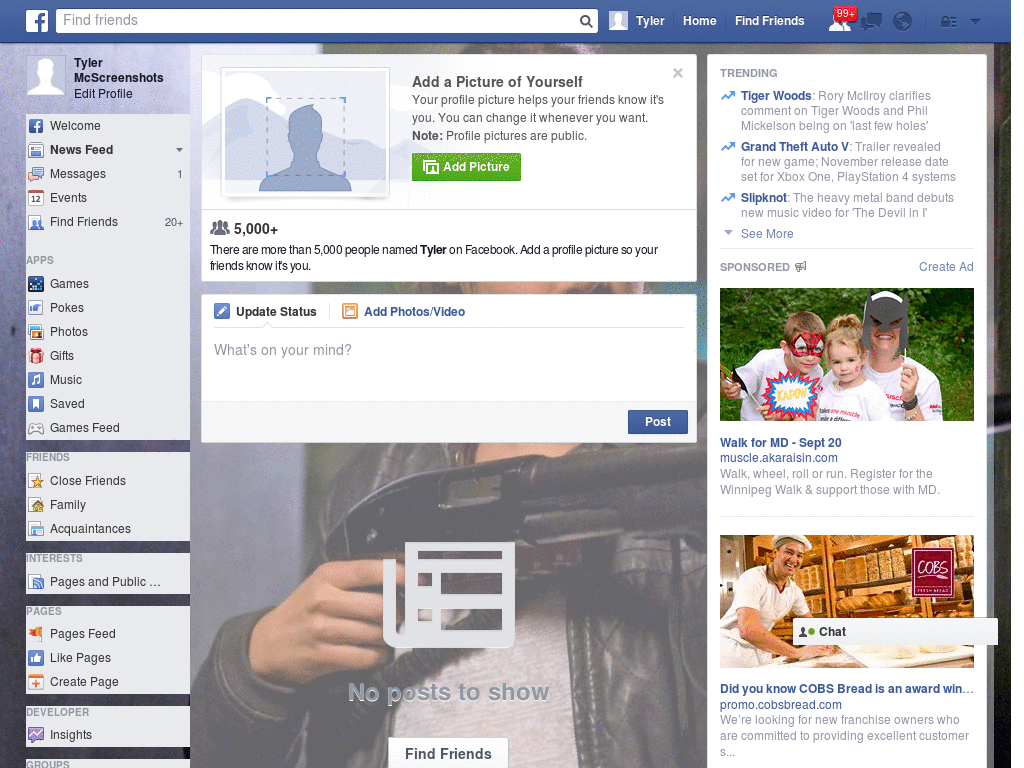Open Tyler profile in top navigation
Screen dimensions: 1024x768
637,21
